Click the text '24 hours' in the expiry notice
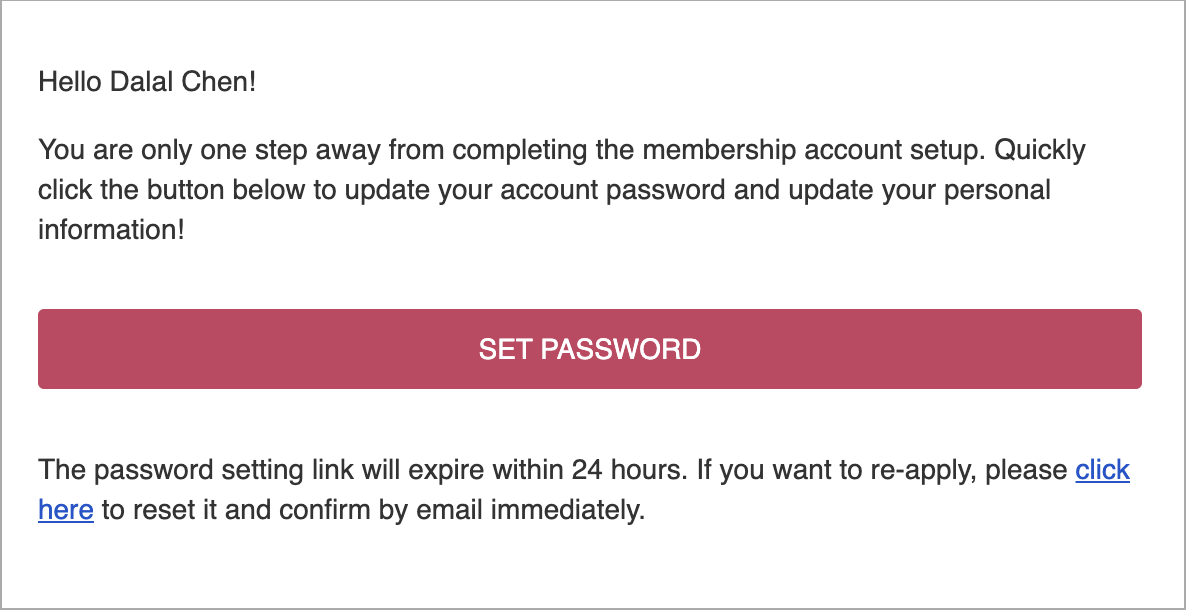The height and width of the screenshot is (610, 1186). pyautogui.click(x=629, y=470)
